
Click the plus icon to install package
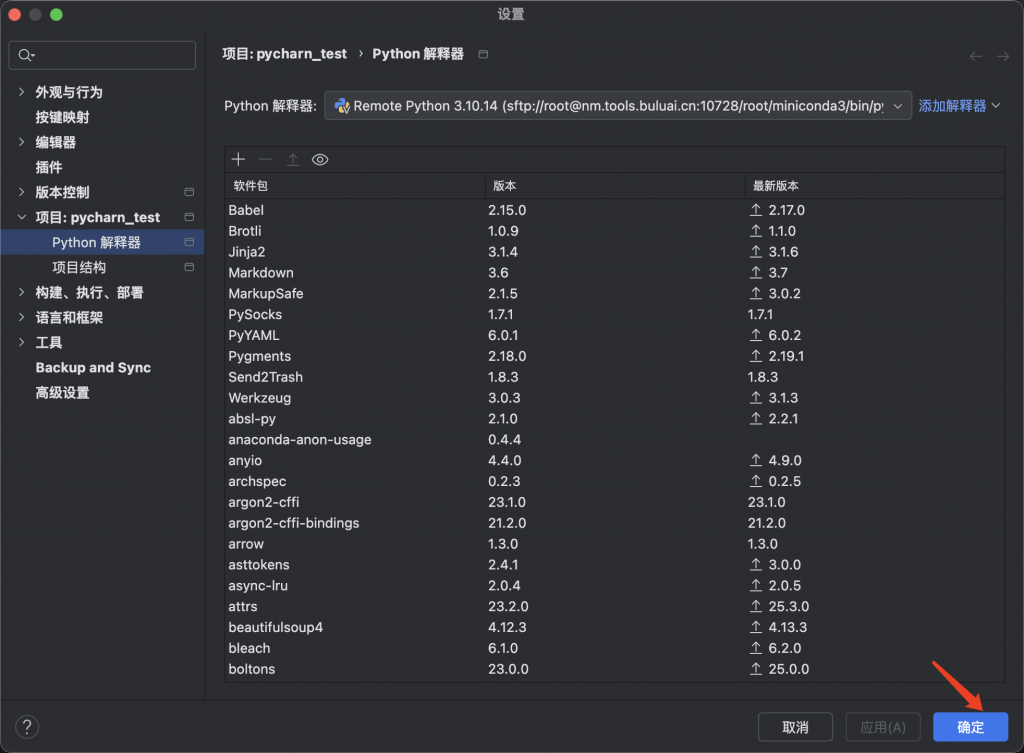(x=238, y=159)
